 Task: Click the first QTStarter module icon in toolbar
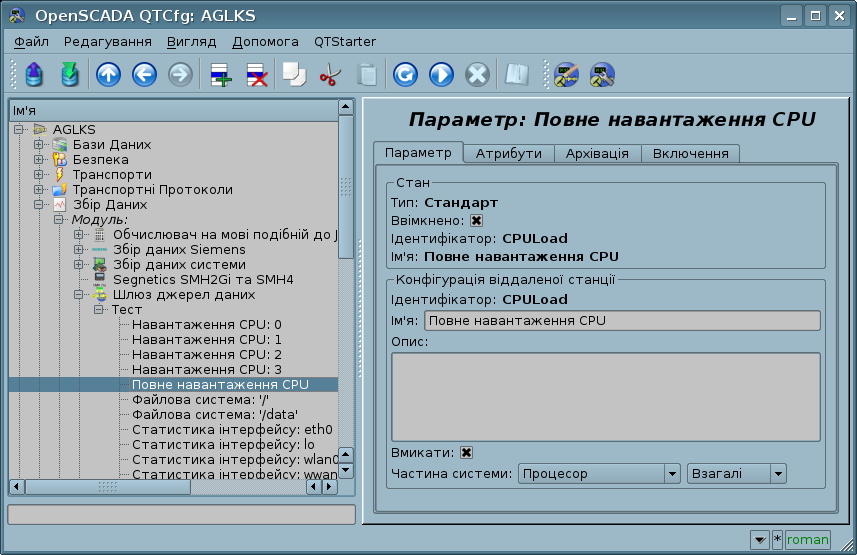pyautogui.click(x=566, y=74)
